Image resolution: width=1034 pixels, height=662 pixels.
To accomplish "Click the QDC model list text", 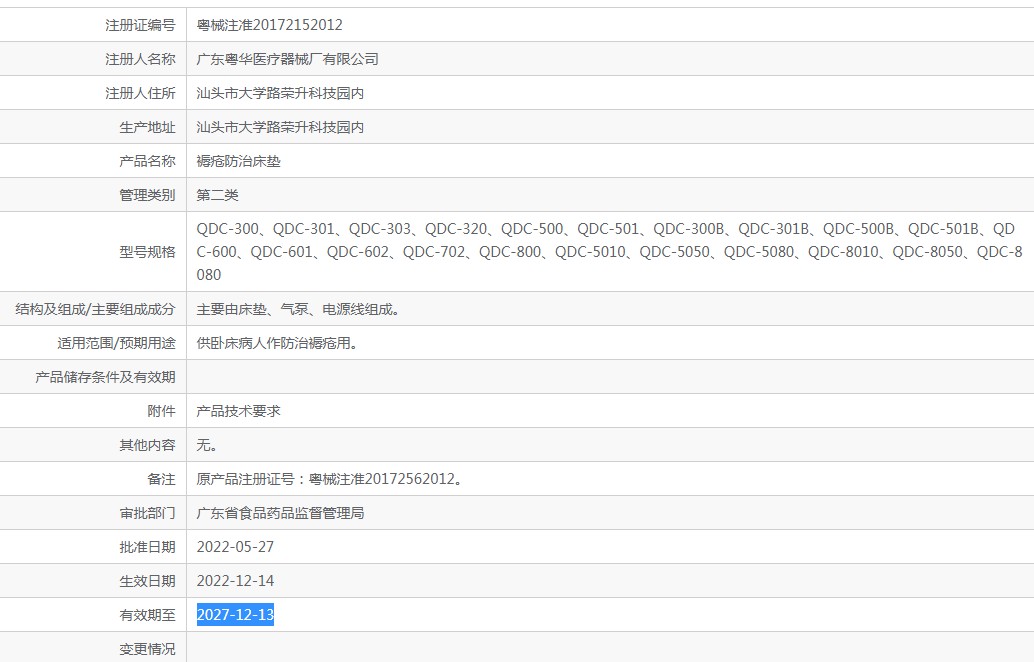I will 609,252.
